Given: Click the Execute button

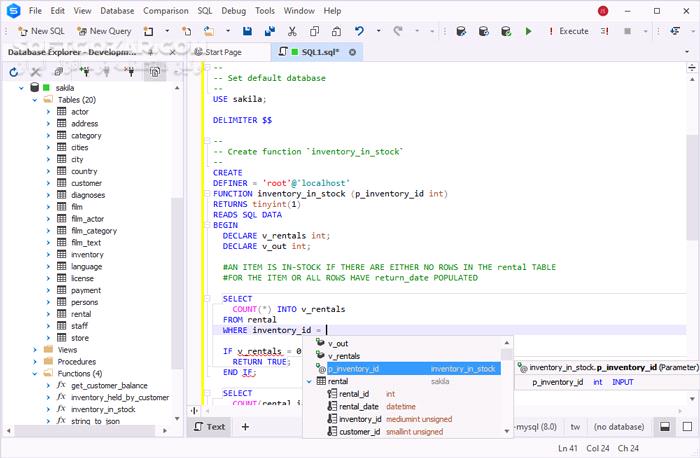Looking at the screenshot, I should pyautogui.click(x=568, y=31).
